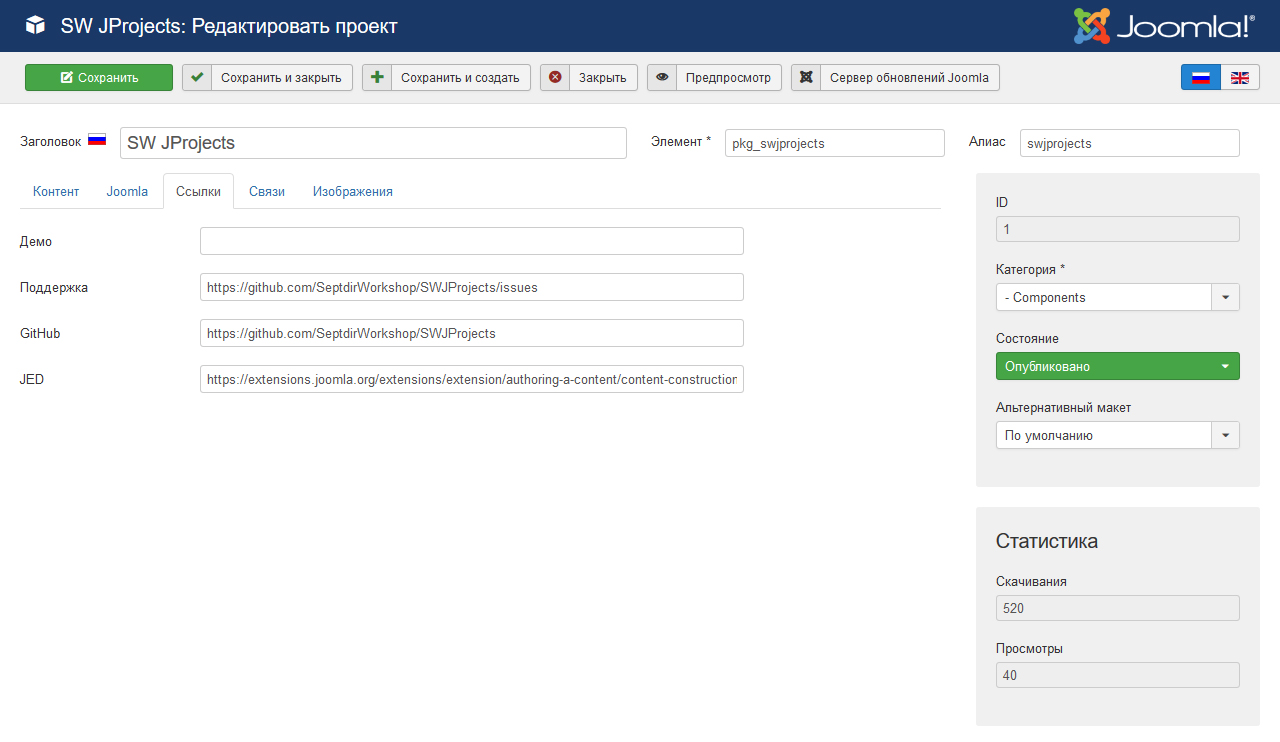Click the Joomla logo in the header

pos(1164,26)
